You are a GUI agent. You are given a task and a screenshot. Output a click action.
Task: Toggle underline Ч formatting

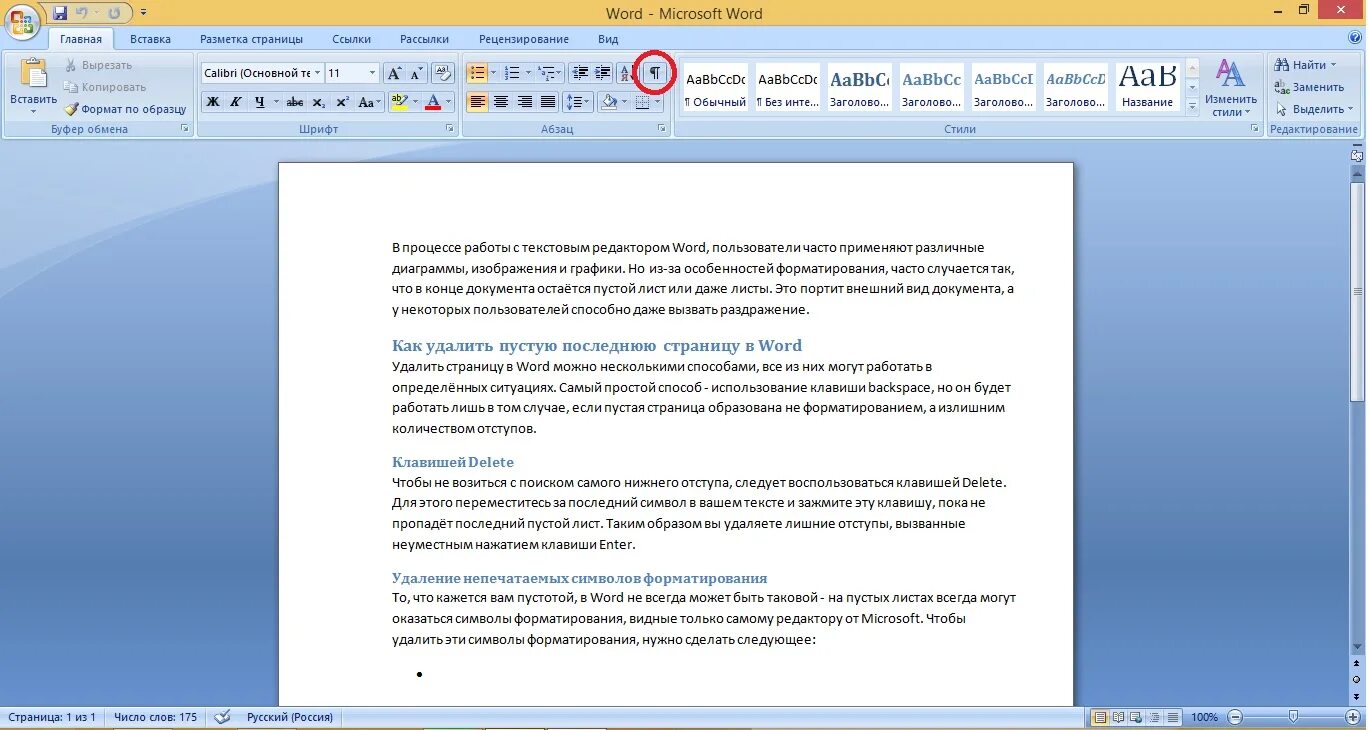click(x=260, y=102)
